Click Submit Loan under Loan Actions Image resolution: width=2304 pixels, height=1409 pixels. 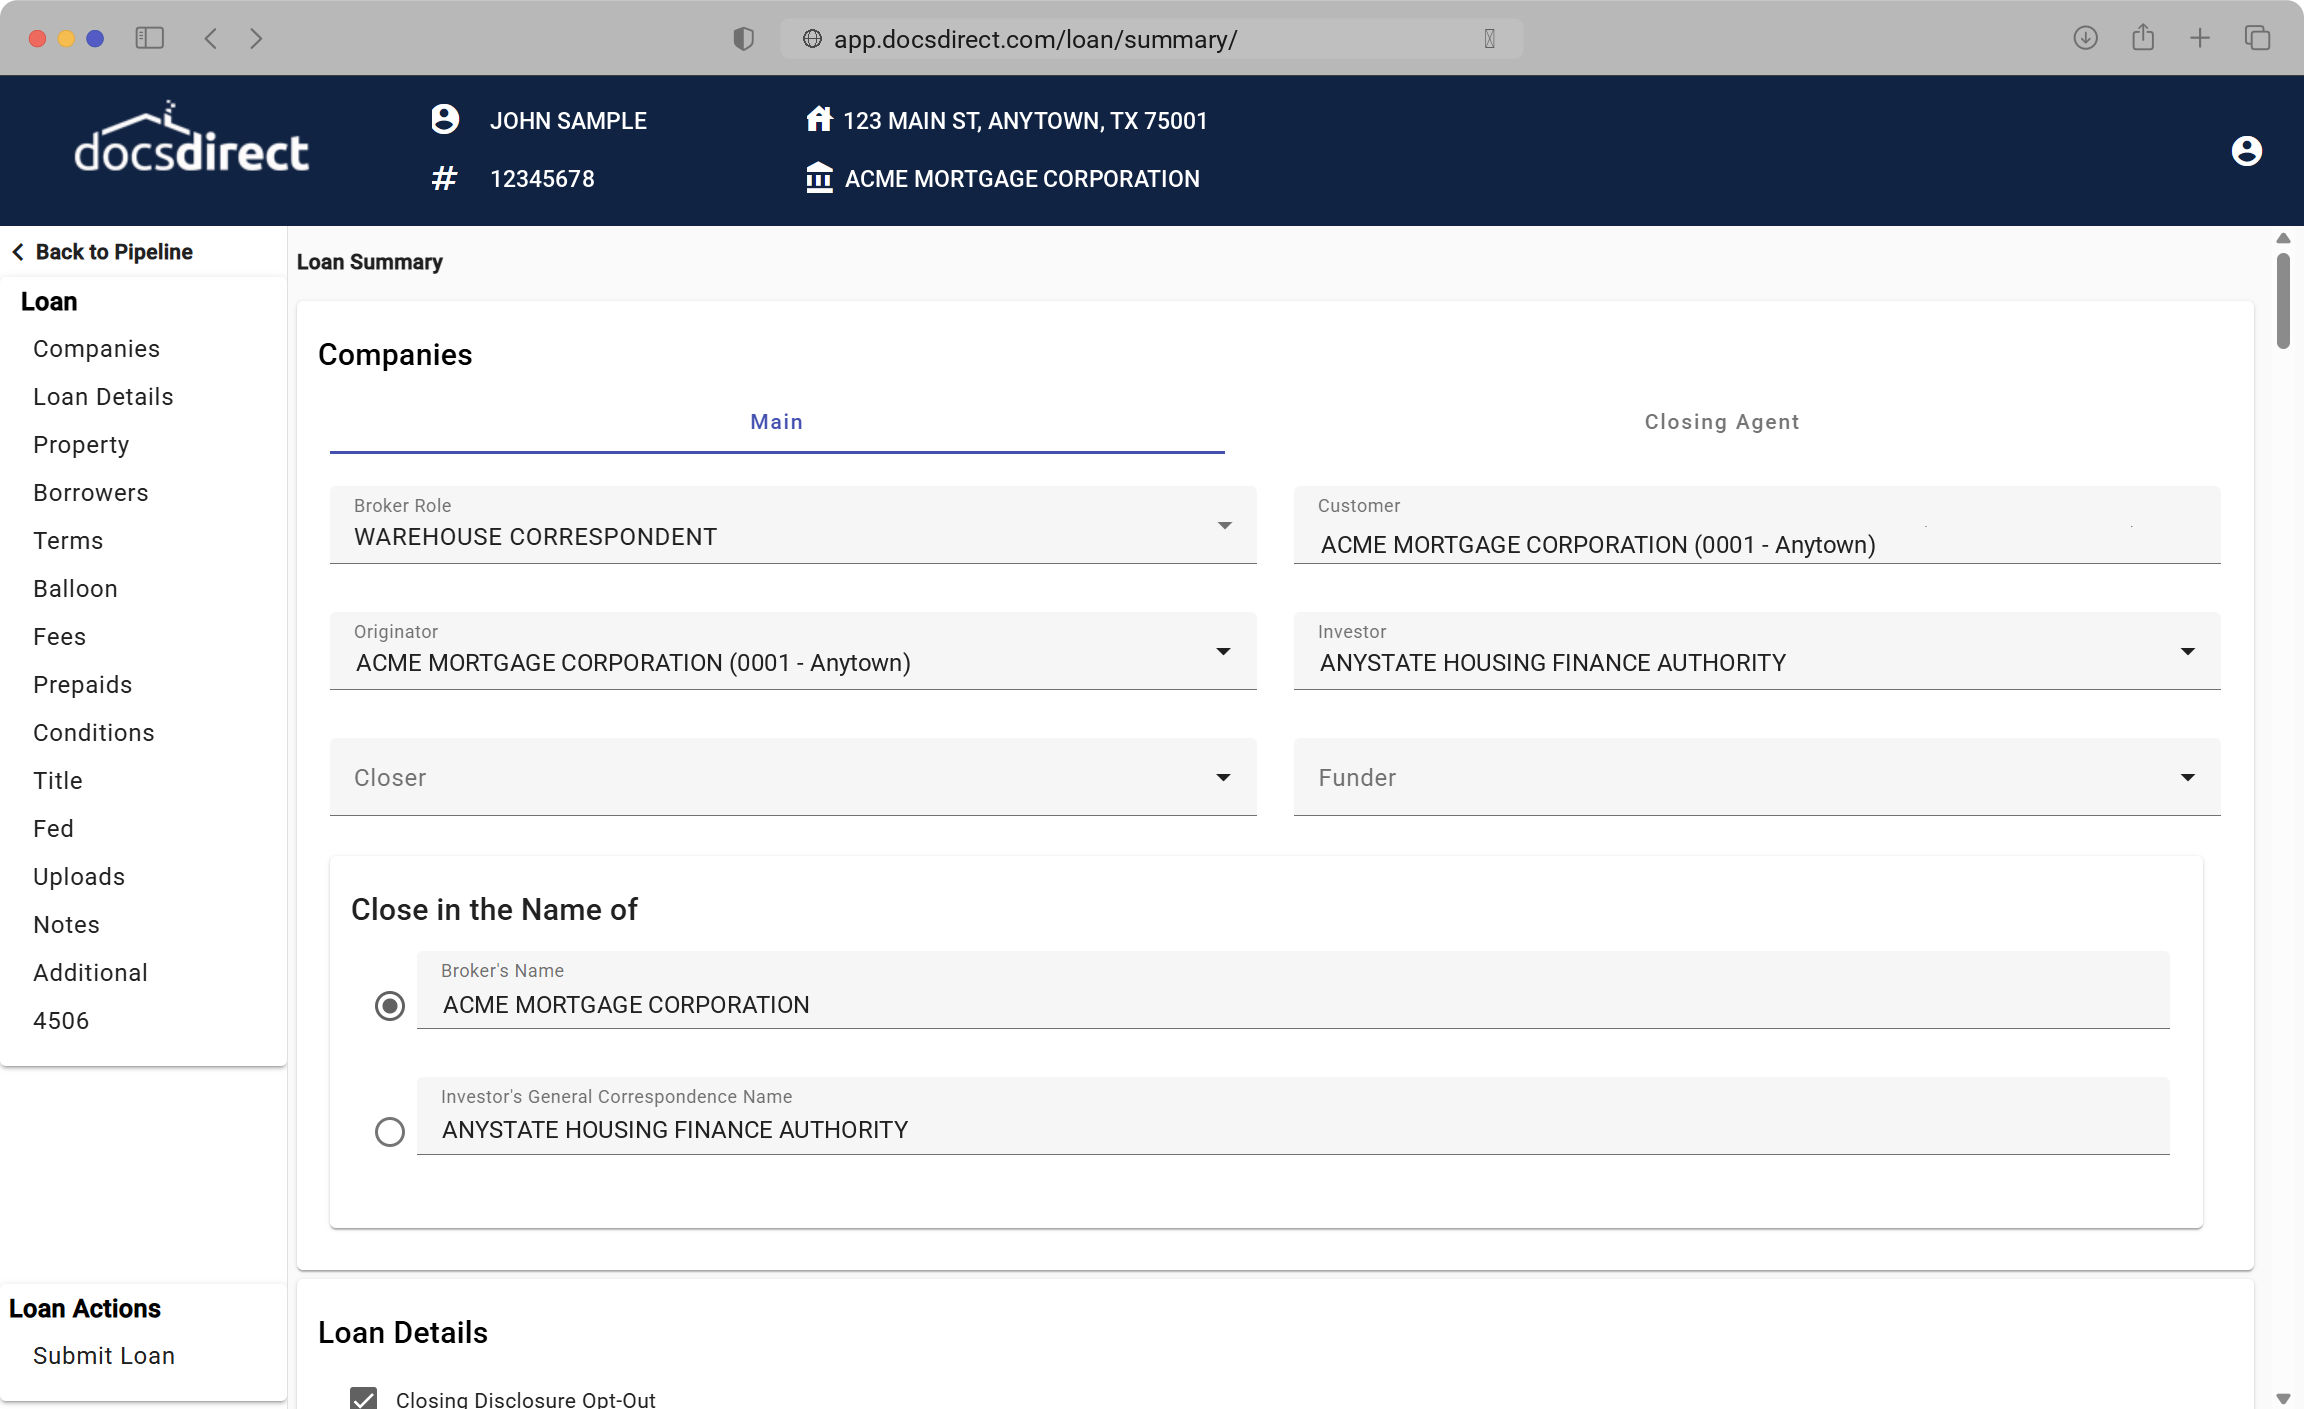click(x=104, y=1356)
